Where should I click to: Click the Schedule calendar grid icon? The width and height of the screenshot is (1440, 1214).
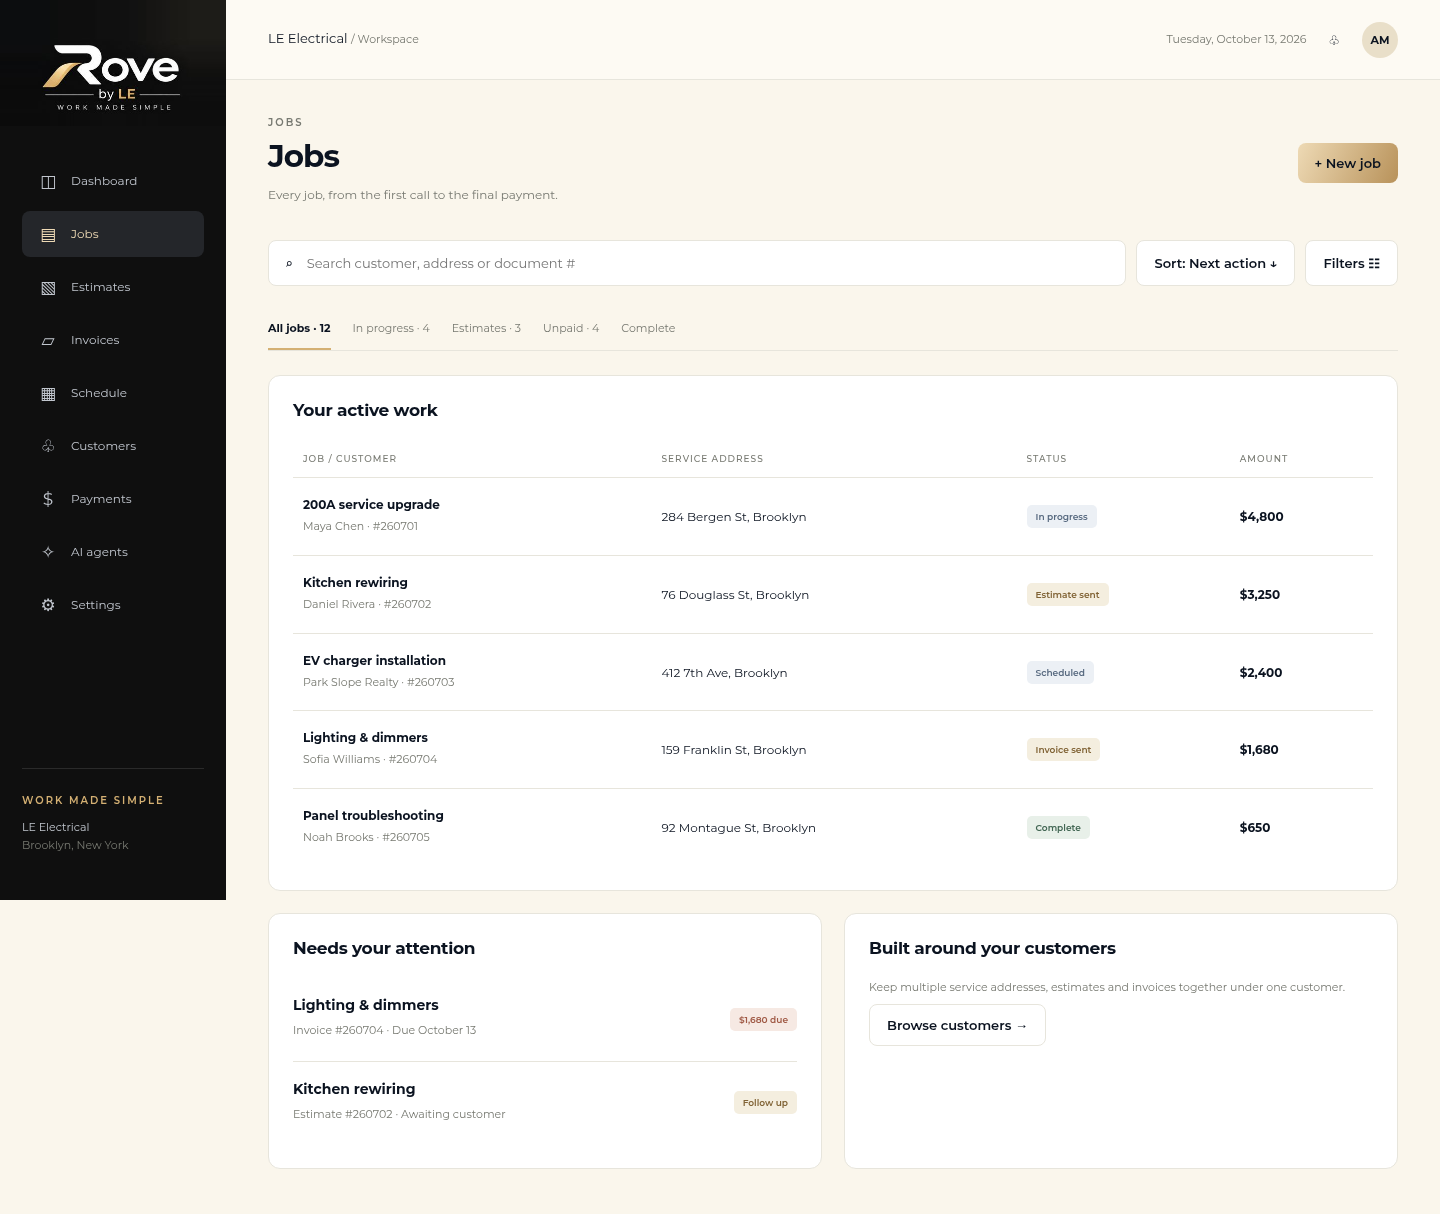[48, 394]
